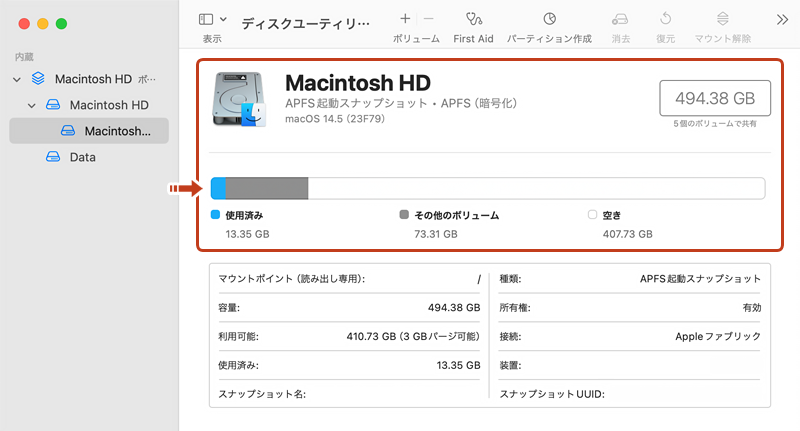The height and width of the screenshot is (431, 800).
Task: Click the 利用可能 row label
Action: (238, 337)
